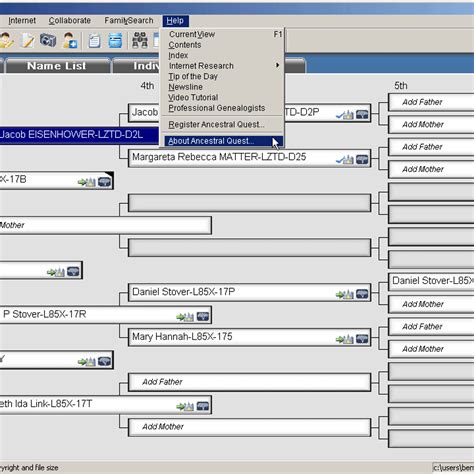Click Add Mother under fifth-generation Daniel Stover
The image size is (474, 474).
pyautogui.click(x=431, y=304)
